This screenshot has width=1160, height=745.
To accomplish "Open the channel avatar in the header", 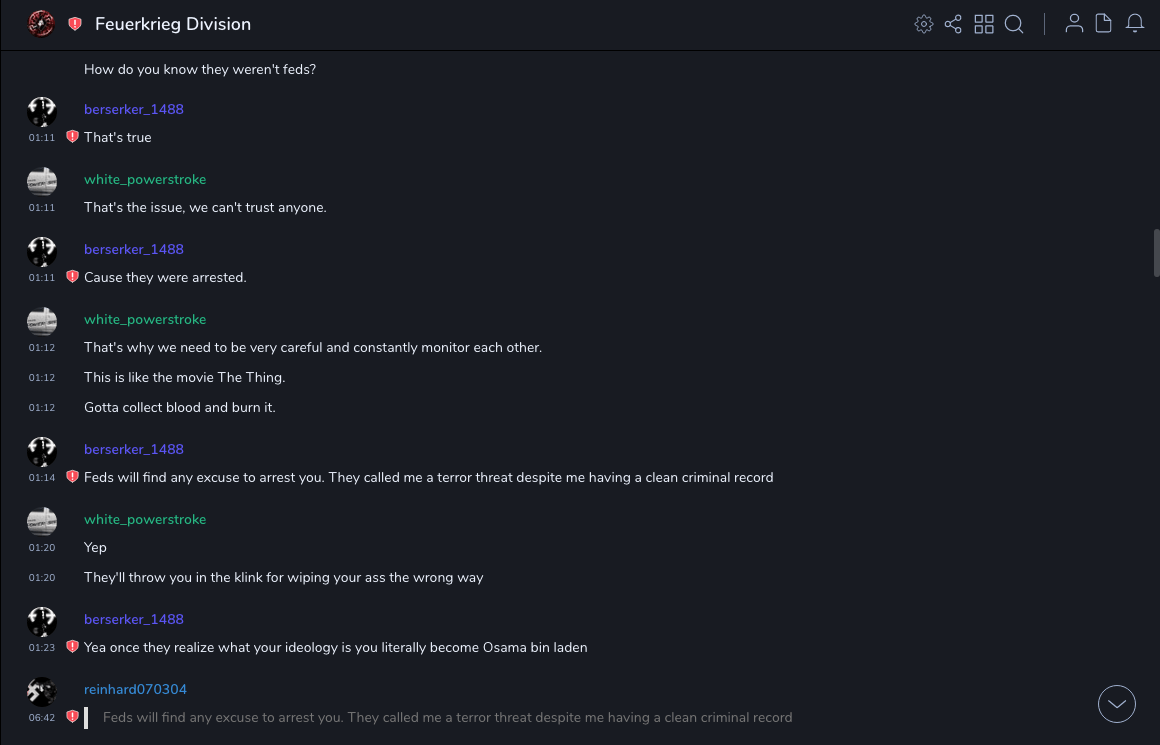I will coord(41,24).
